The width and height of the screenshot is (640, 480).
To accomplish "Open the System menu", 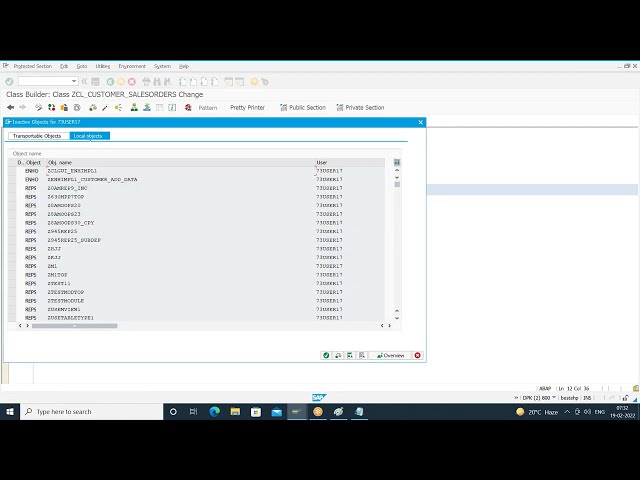I will (162, 66).
